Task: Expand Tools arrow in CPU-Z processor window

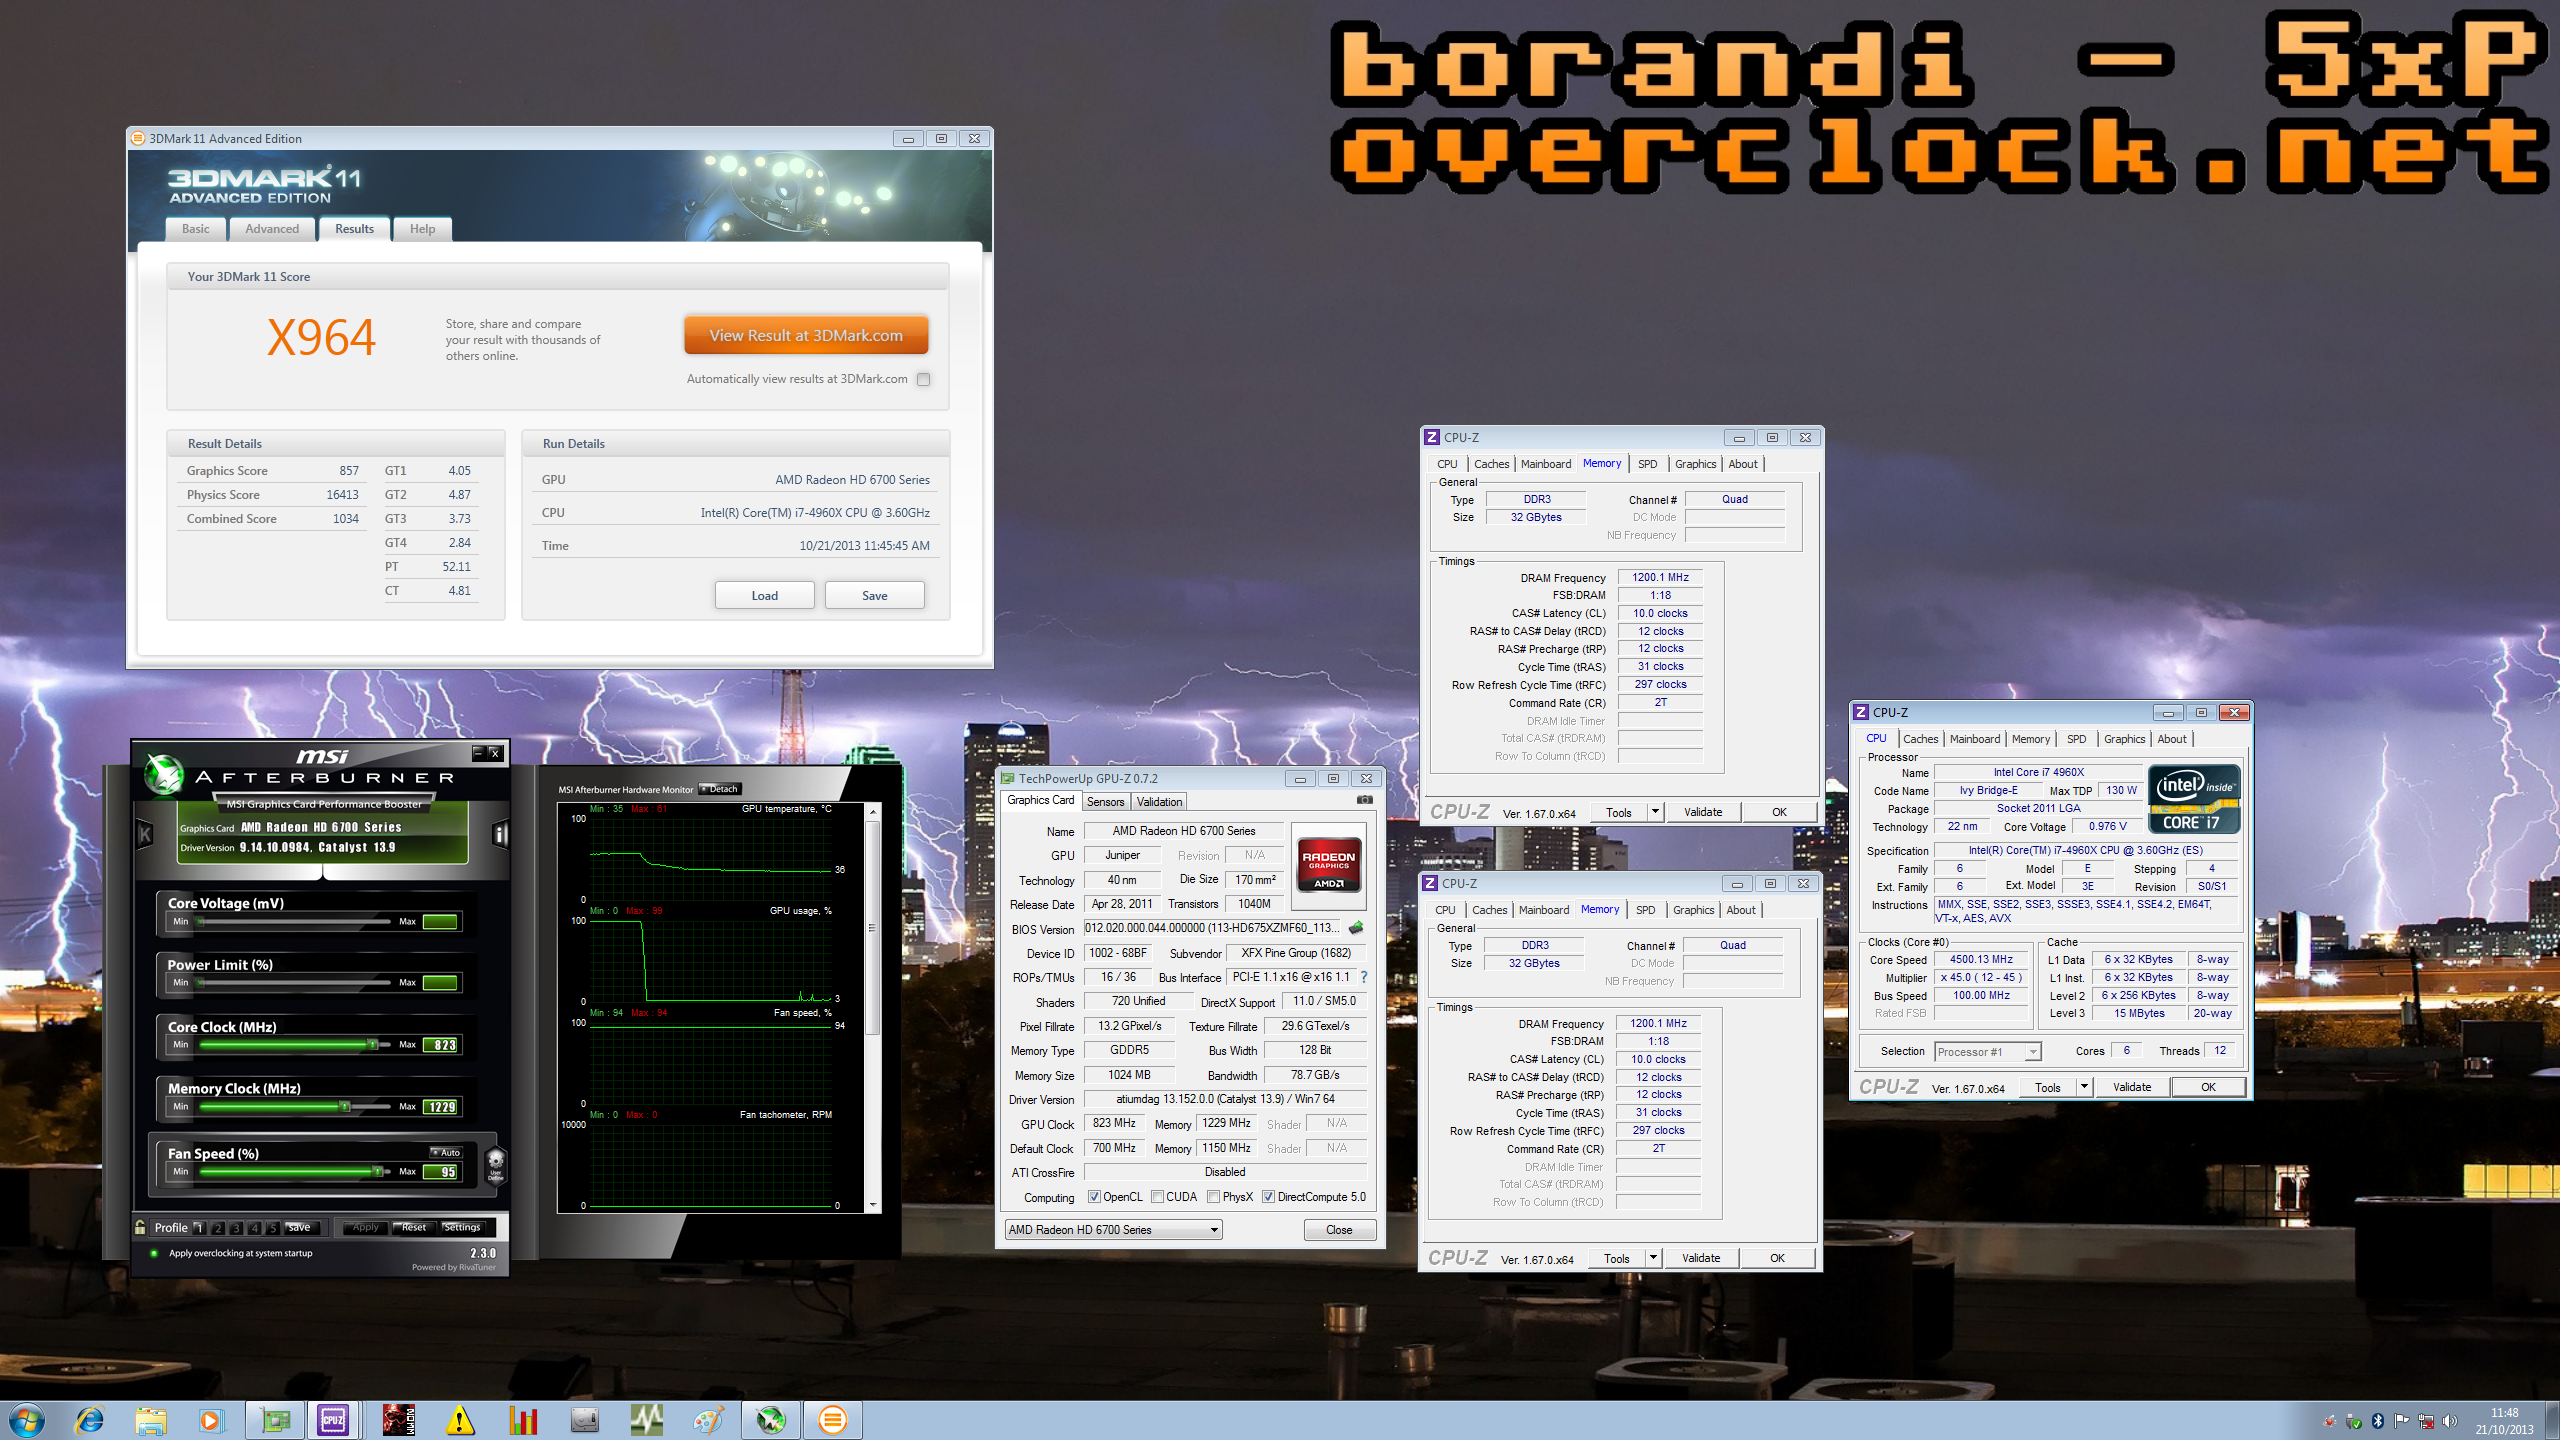Action: click(x=2084, y=1087)
